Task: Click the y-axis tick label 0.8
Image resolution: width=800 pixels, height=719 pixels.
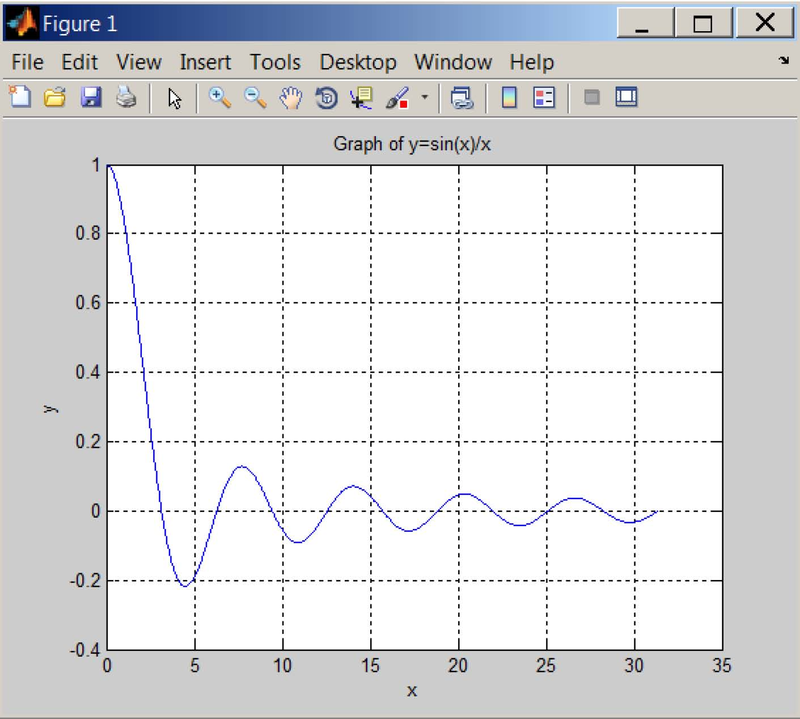Action: pos(88,233)
